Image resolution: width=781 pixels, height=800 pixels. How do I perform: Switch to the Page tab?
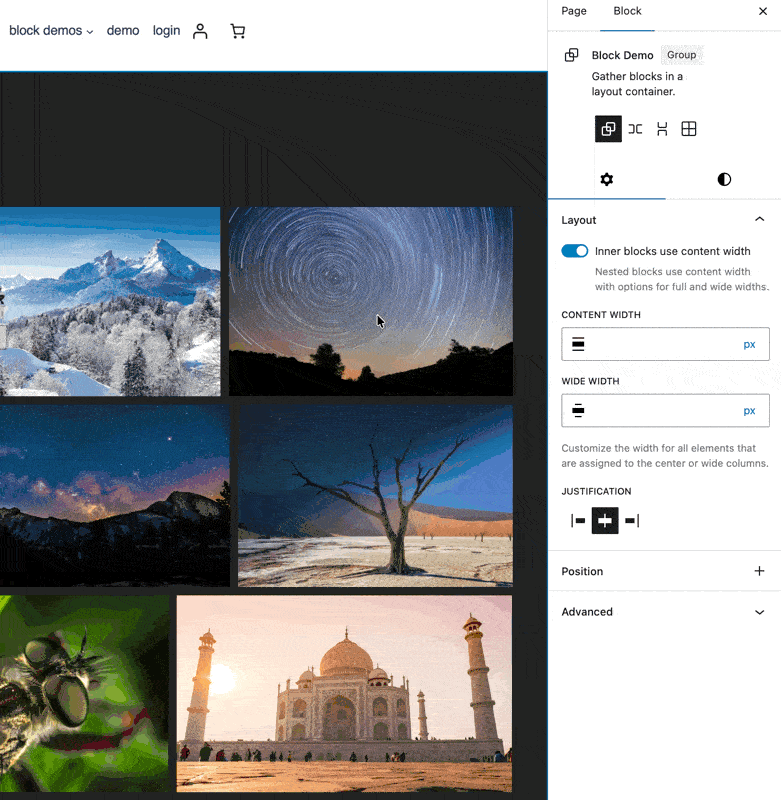(574, 11)
